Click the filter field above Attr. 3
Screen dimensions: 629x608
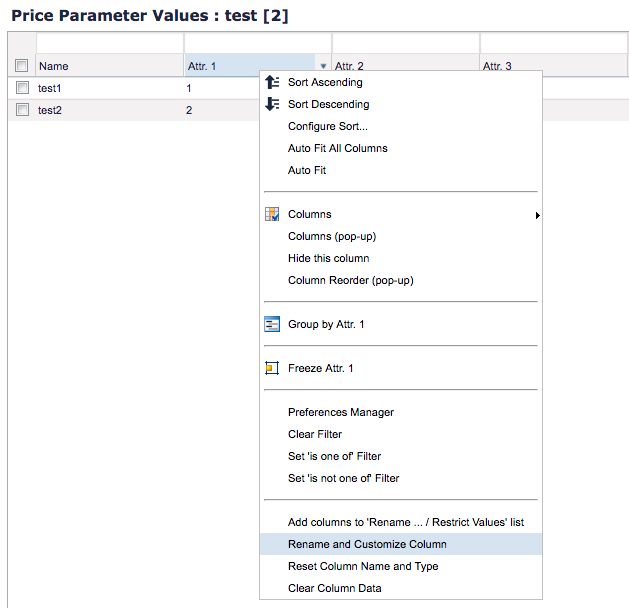(554, 43)
